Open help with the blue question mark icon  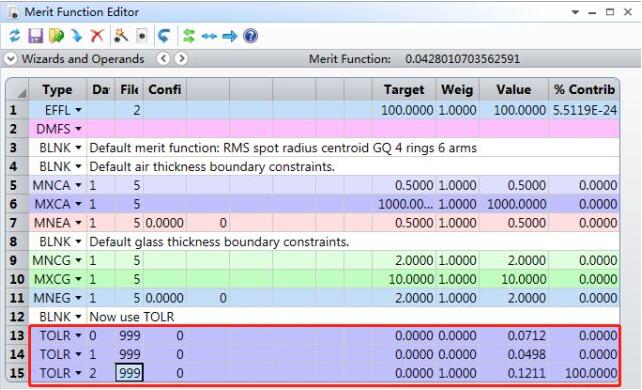[250, 36]
